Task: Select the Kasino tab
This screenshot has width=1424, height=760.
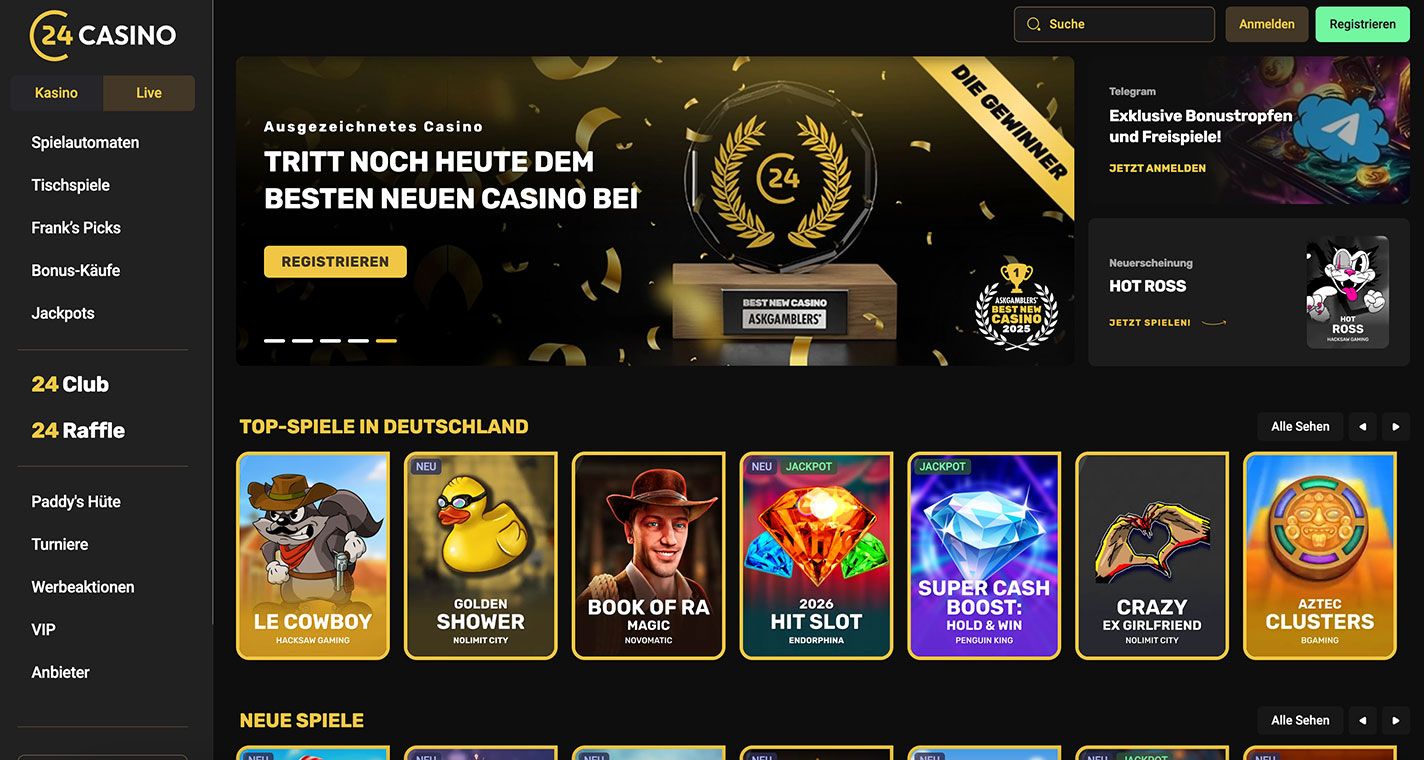Action: (56, 93)
